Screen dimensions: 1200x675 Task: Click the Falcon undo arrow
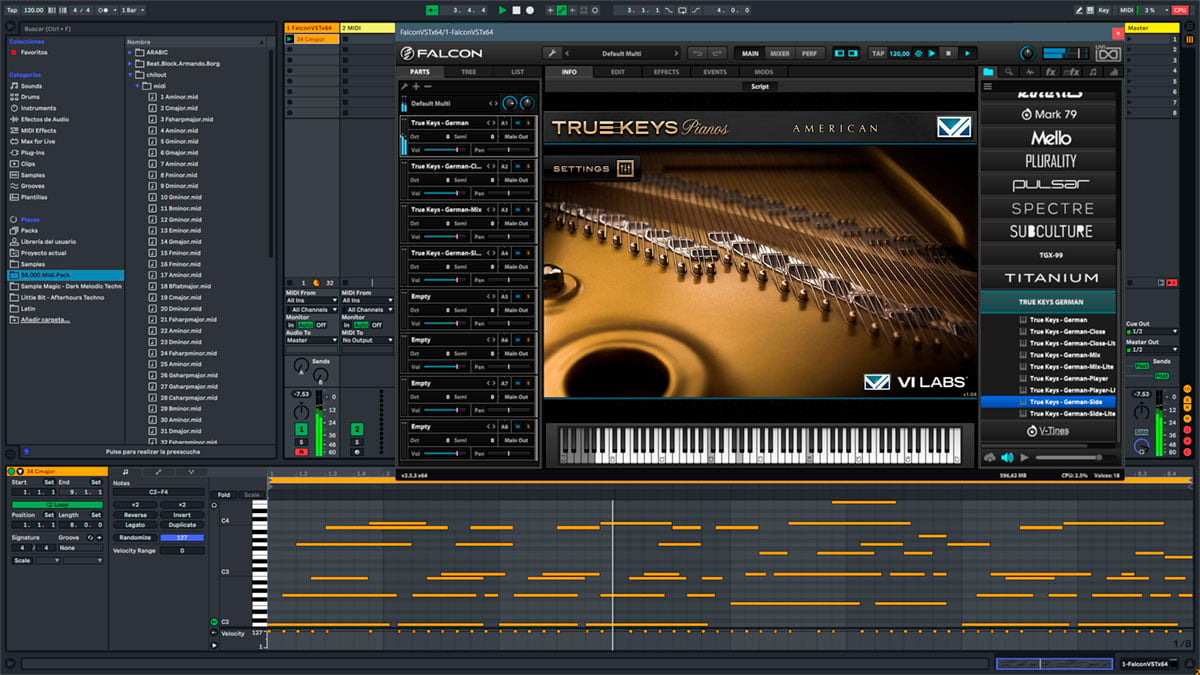[697, 53]
